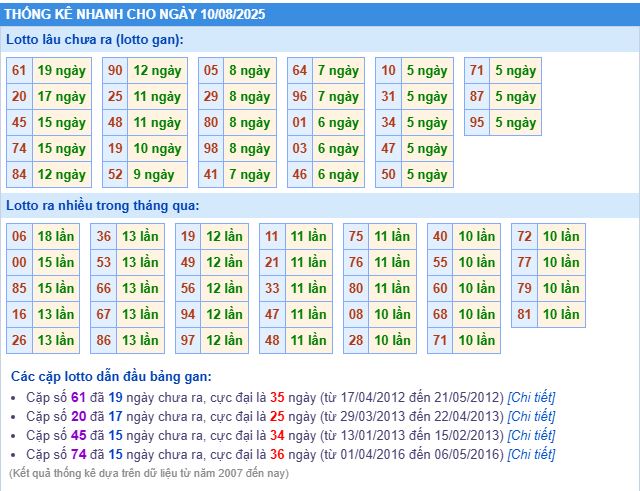
Task: Select number 87 cell
Action: pyautogui.click(x=477, y=97)
